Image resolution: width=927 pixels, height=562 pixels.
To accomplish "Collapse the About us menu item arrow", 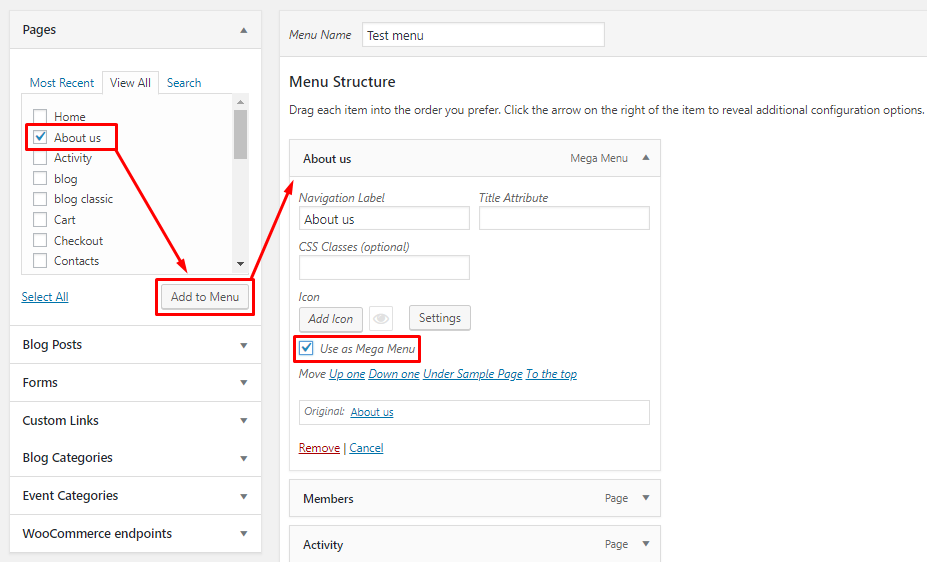I will 646,158.
